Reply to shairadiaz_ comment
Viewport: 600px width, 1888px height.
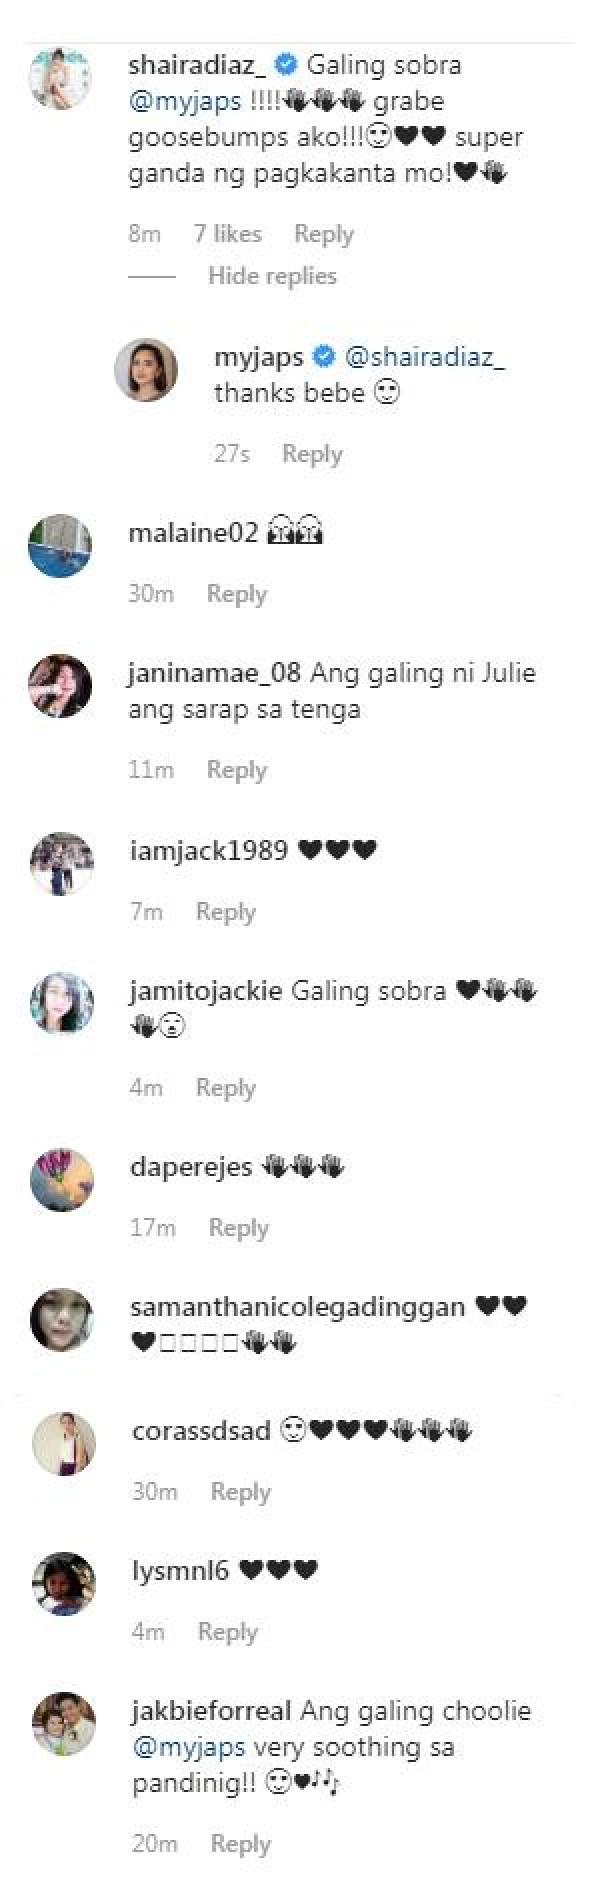(324, 234)
